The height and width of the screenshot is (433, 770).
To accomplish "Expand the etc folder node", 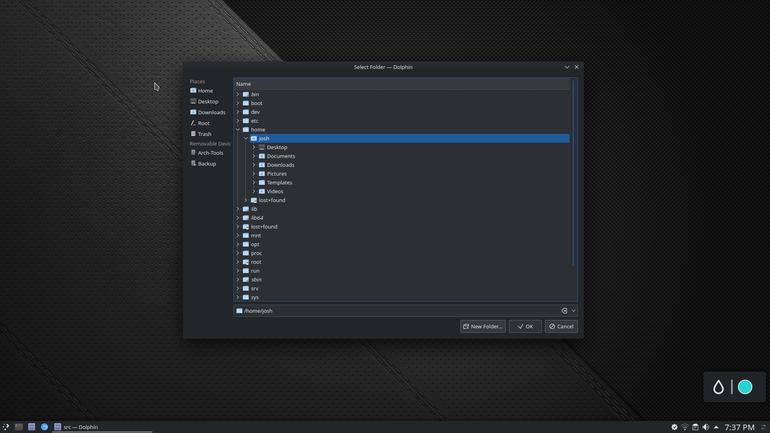I will [x=238, y=121].
